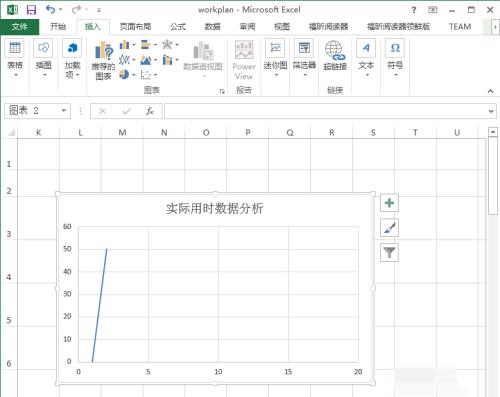Open the 表格 (Tables) group button
Screen dimensions: 500x397
[x=15, y=58]
